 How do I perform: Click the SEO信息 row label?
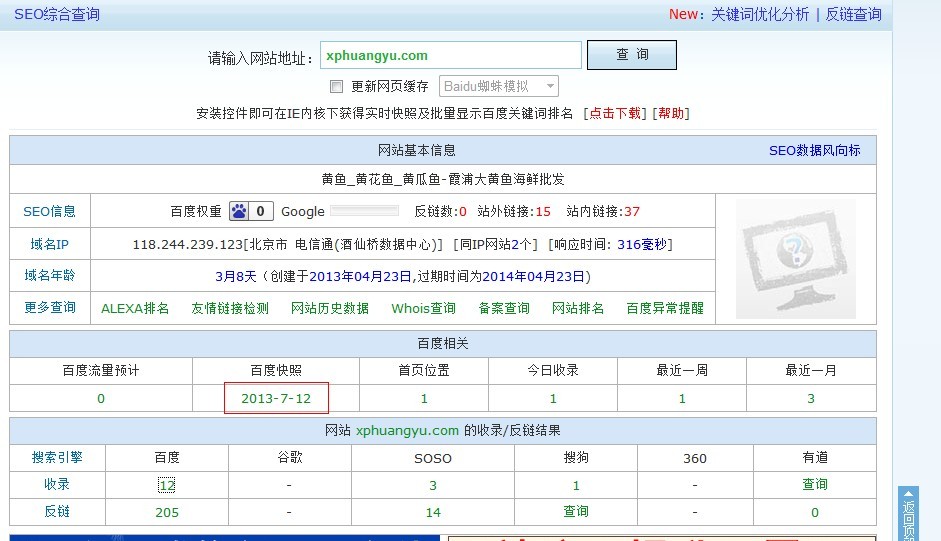point(49,211)
